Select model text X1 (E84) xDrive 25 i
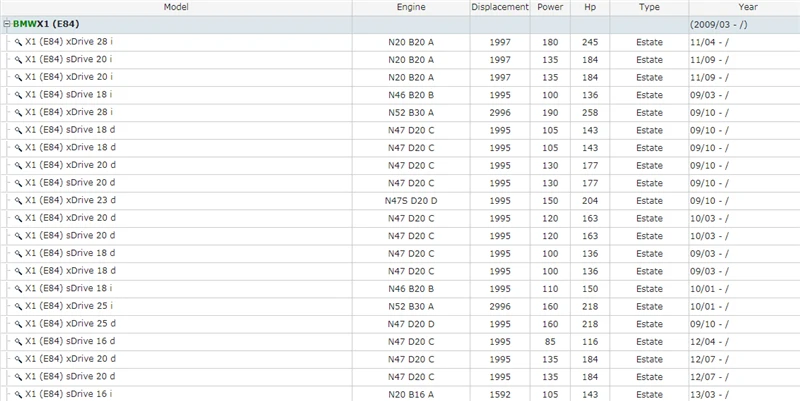The width and height of the screenshot is (800, 401). [69, 306]
